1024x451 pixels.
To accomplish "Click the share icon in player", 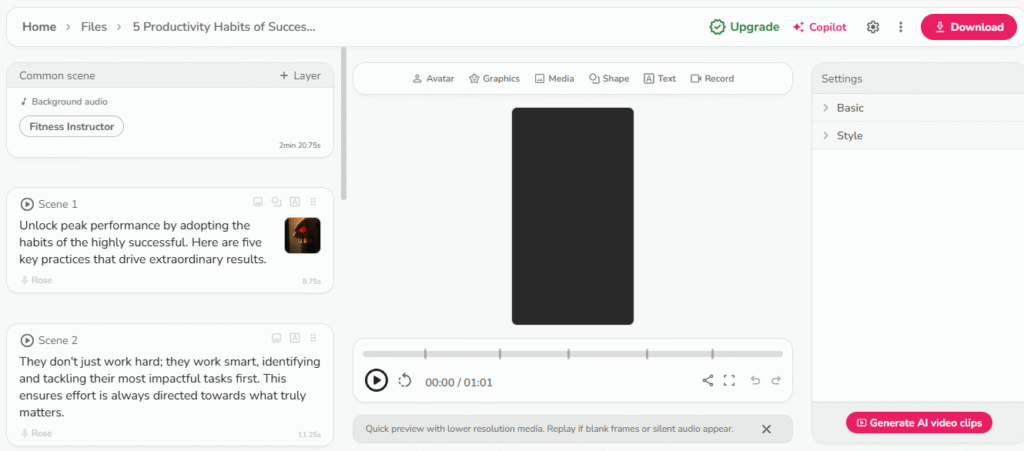I will pos(707,381).
